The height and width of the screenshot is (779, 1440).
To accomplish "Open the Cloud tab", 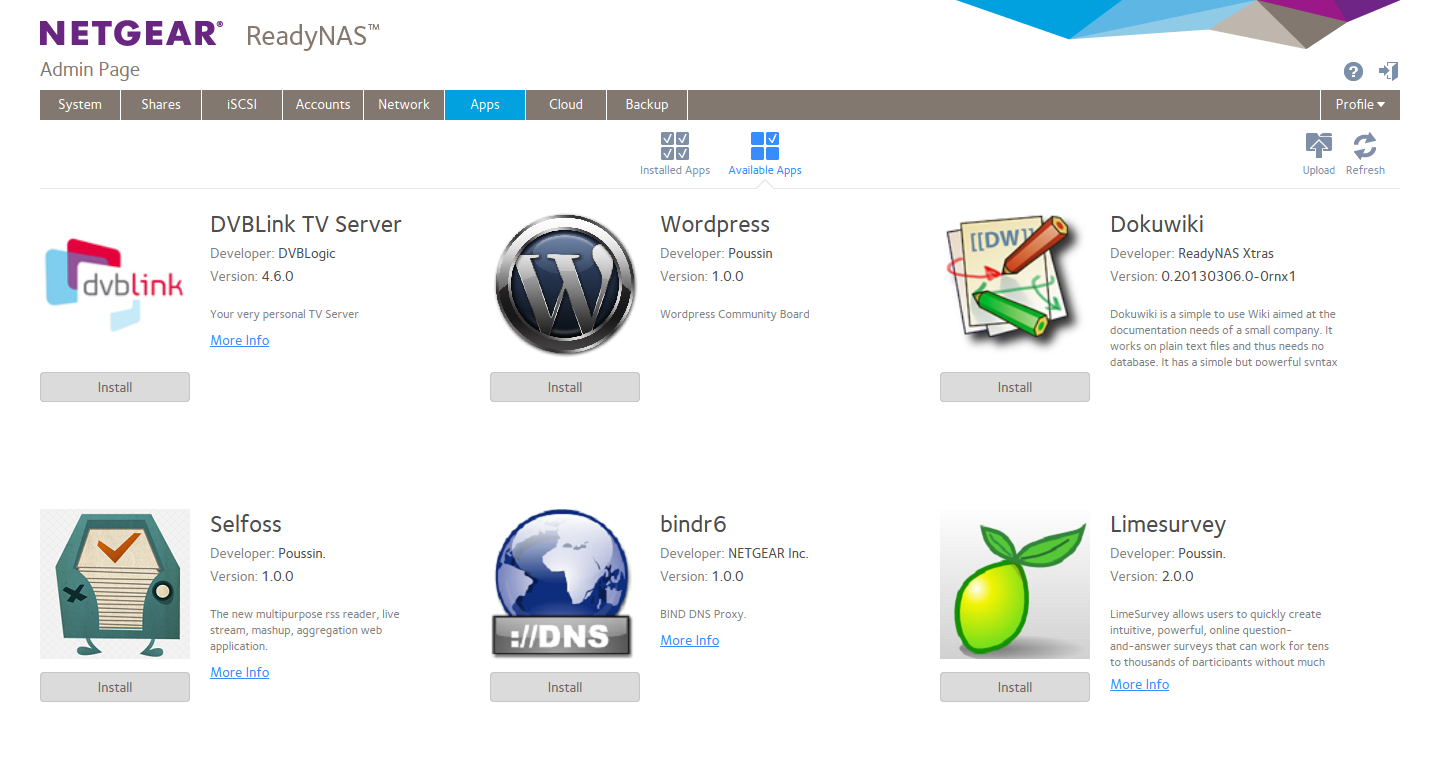I will coord(566,105).
